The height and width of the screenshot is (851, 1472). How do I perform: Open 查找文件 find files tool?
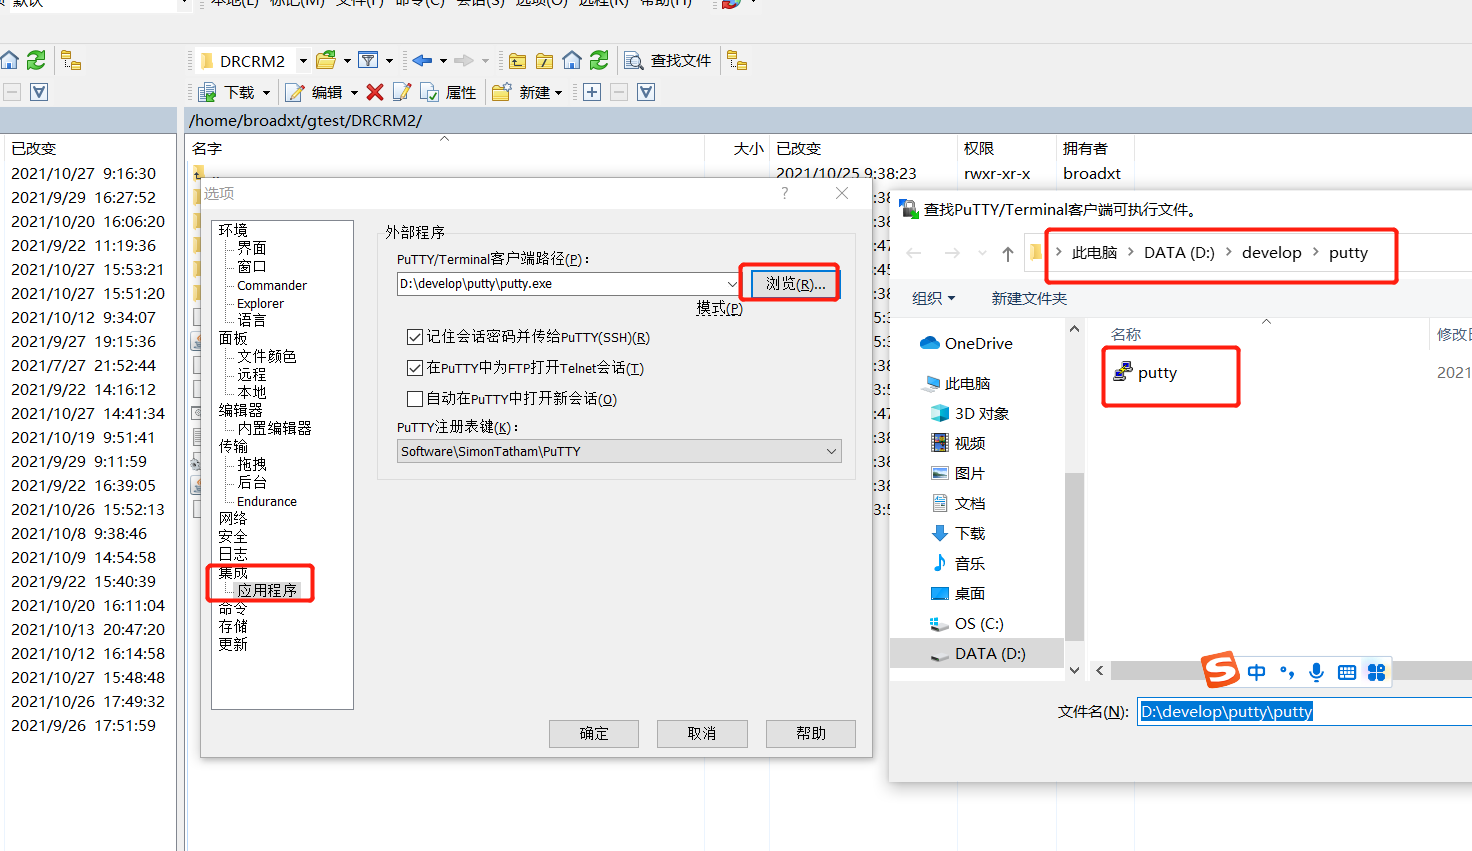click(668, 61)
